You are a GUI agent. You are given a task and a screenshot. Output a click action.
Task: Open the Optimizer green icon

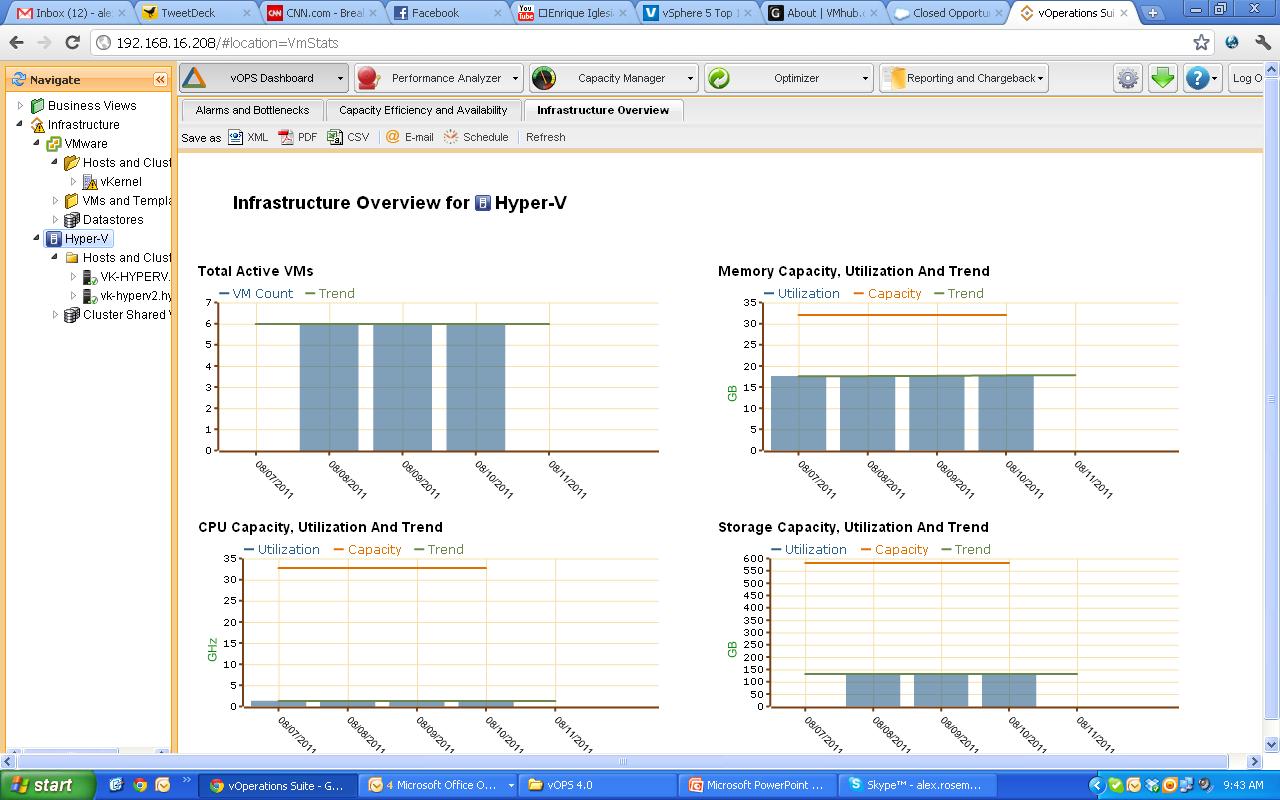tap(719, 78)
